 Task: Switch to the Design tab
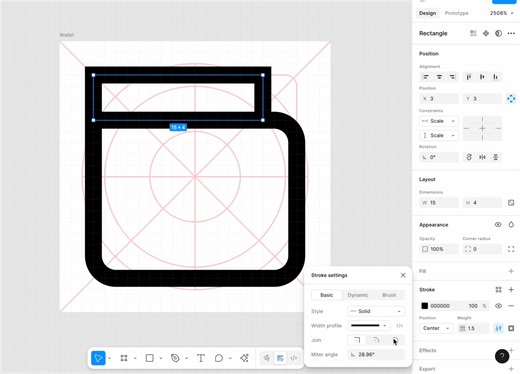[x=427, y=13]
